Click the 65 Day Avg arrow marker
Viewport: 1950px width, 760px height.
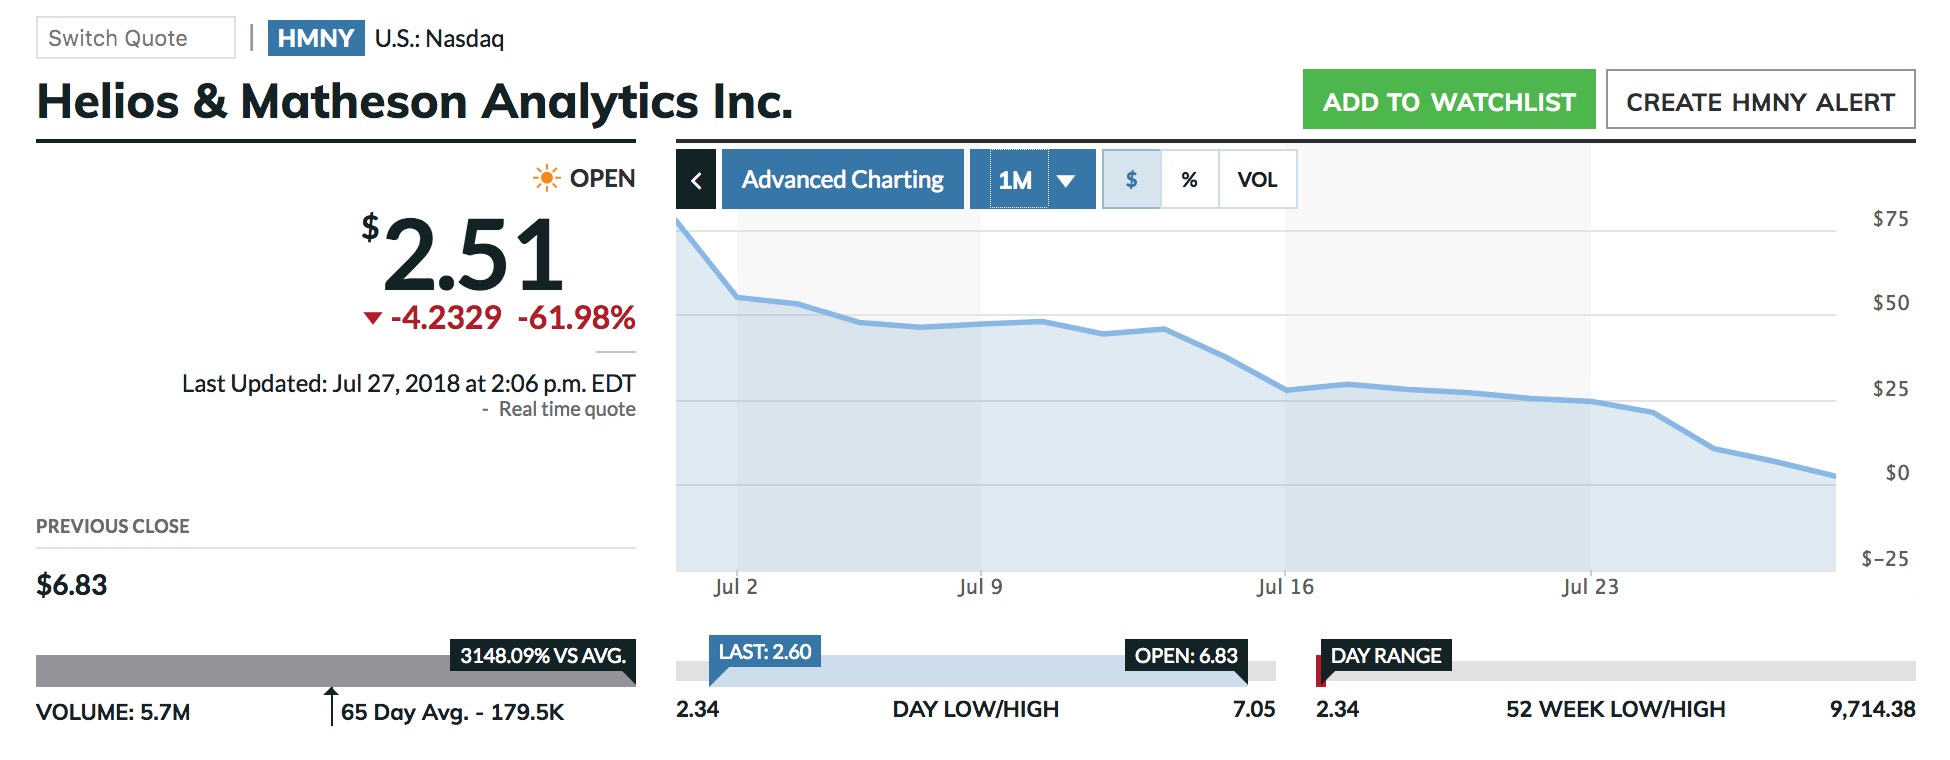pos(331,703)
